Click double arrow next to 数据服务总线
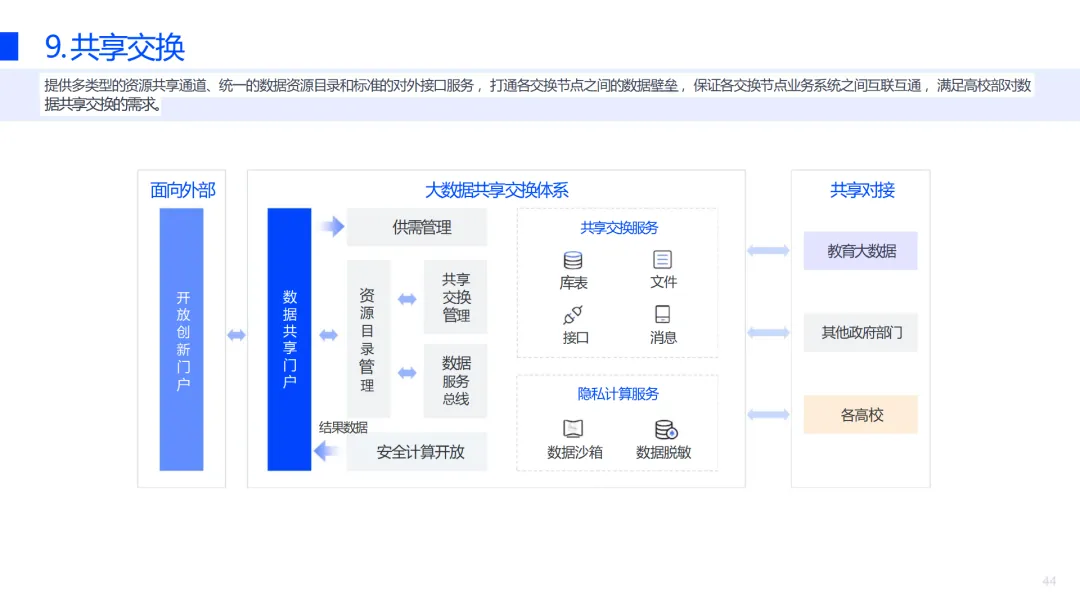Viewport: 1080px width, 608px height. click(407, 373)
